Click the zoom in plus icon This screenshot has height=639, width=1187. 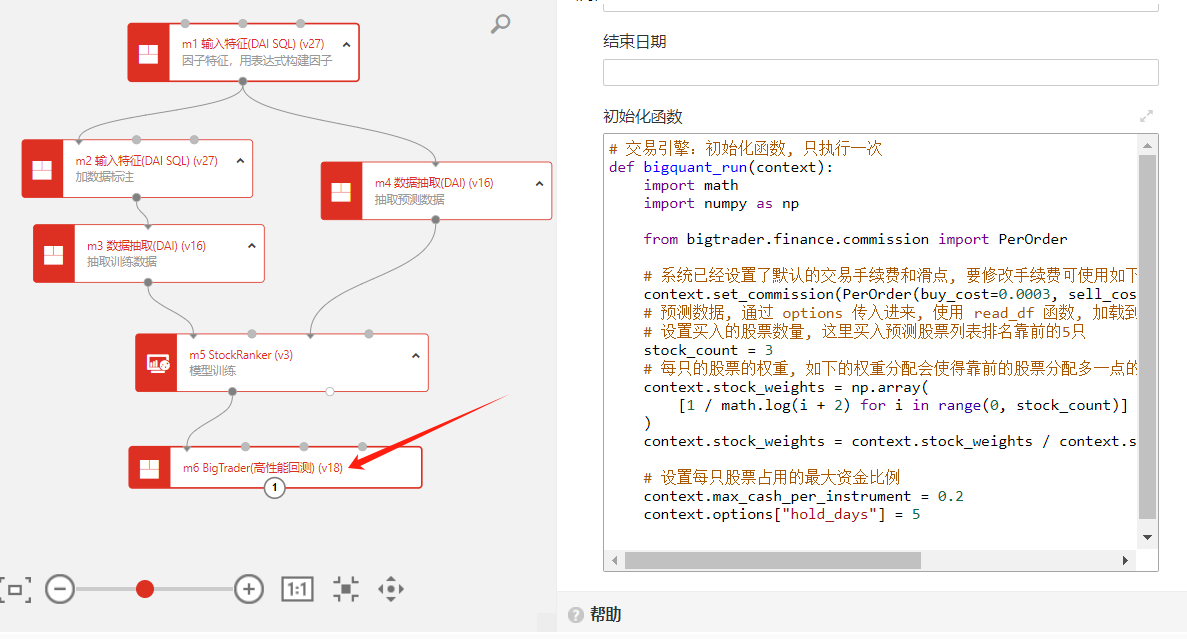coord(248,589)
